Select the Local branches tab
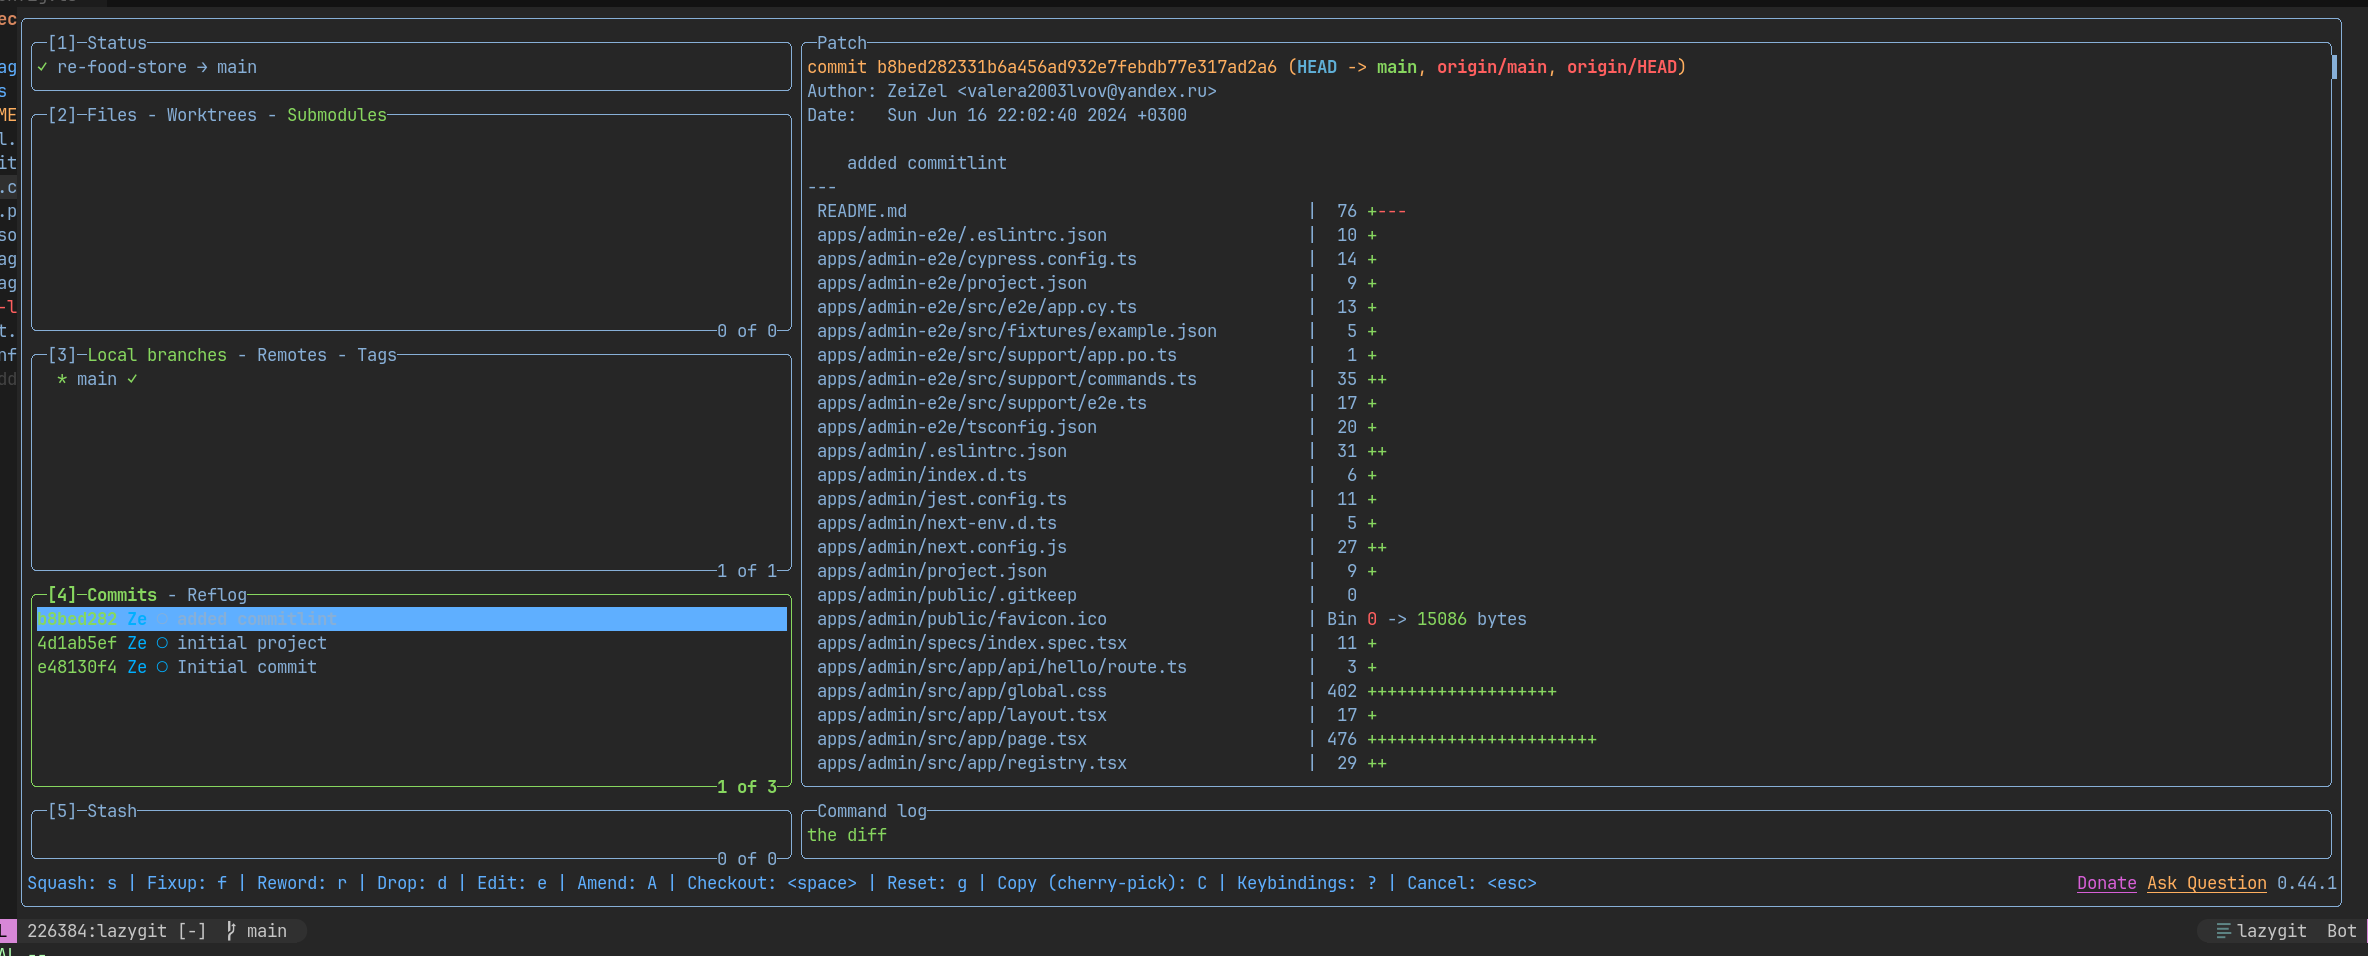The height and width of the screenshot is (956, 2368). coord(157,355)
